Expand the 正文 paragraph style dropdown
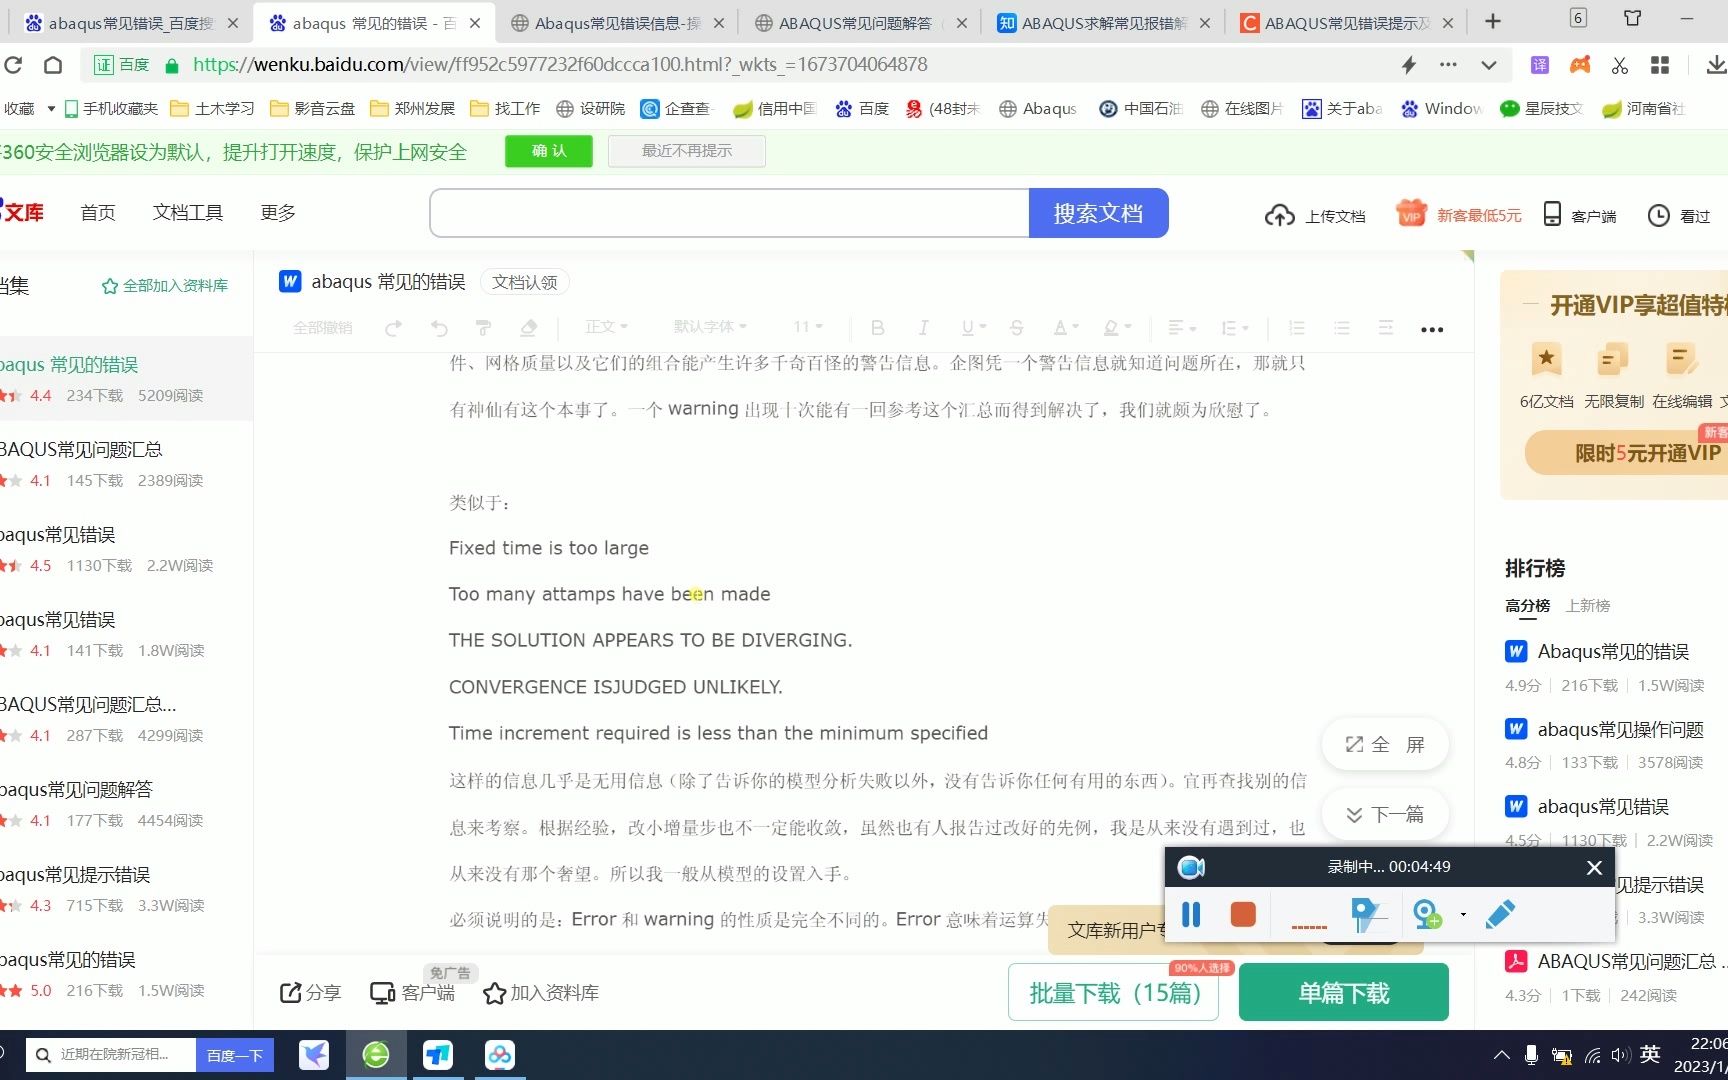The image size is (1728, 1080). pyautogui.click(x=606, y=327)
